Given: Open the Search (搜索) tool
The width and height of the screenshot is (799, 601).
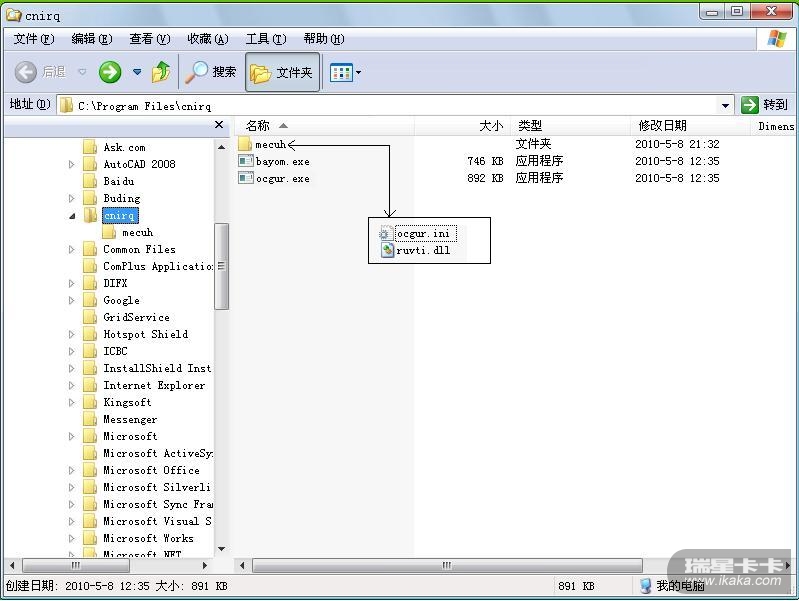Looking at the screenshot, I should 210,72.
